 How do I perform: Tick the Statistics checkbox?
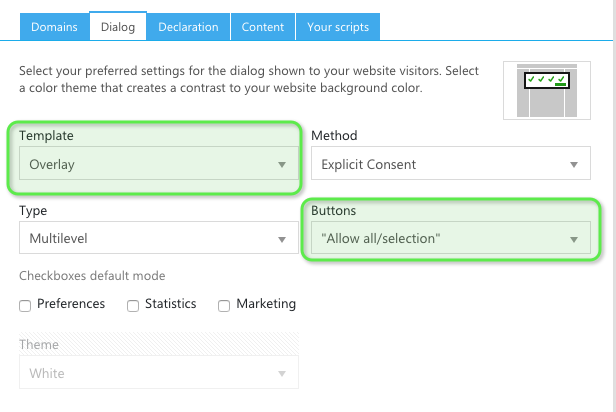[133, 306]
